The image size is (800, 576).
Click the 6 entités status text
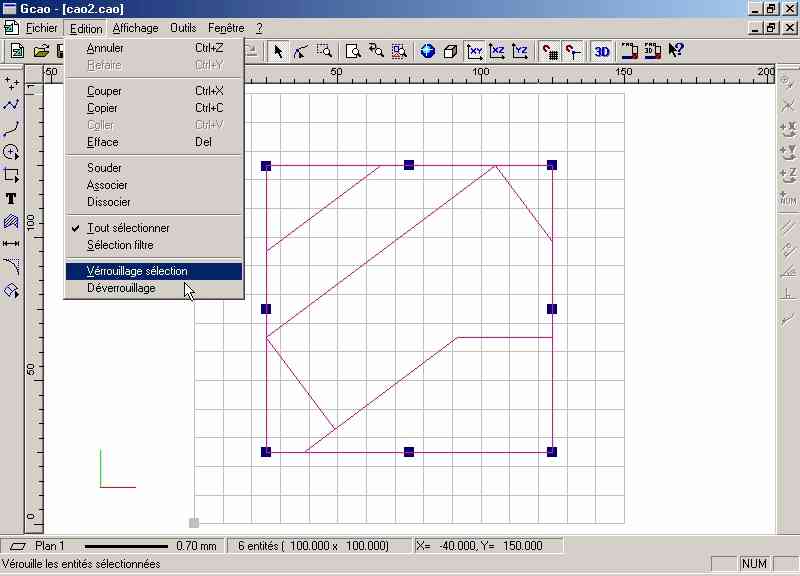[313, 546]
